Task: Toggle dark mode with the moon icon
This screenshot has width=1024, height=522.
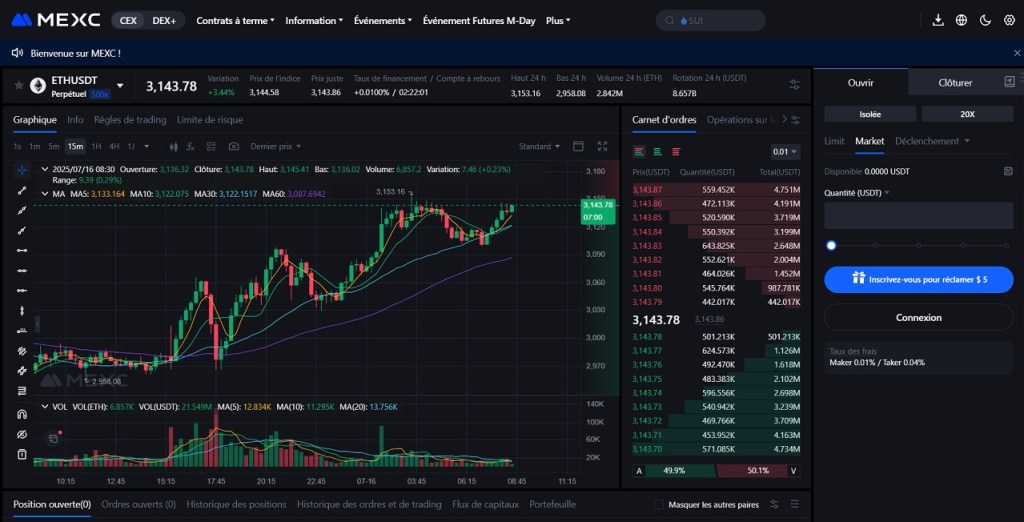Action: 986,20
